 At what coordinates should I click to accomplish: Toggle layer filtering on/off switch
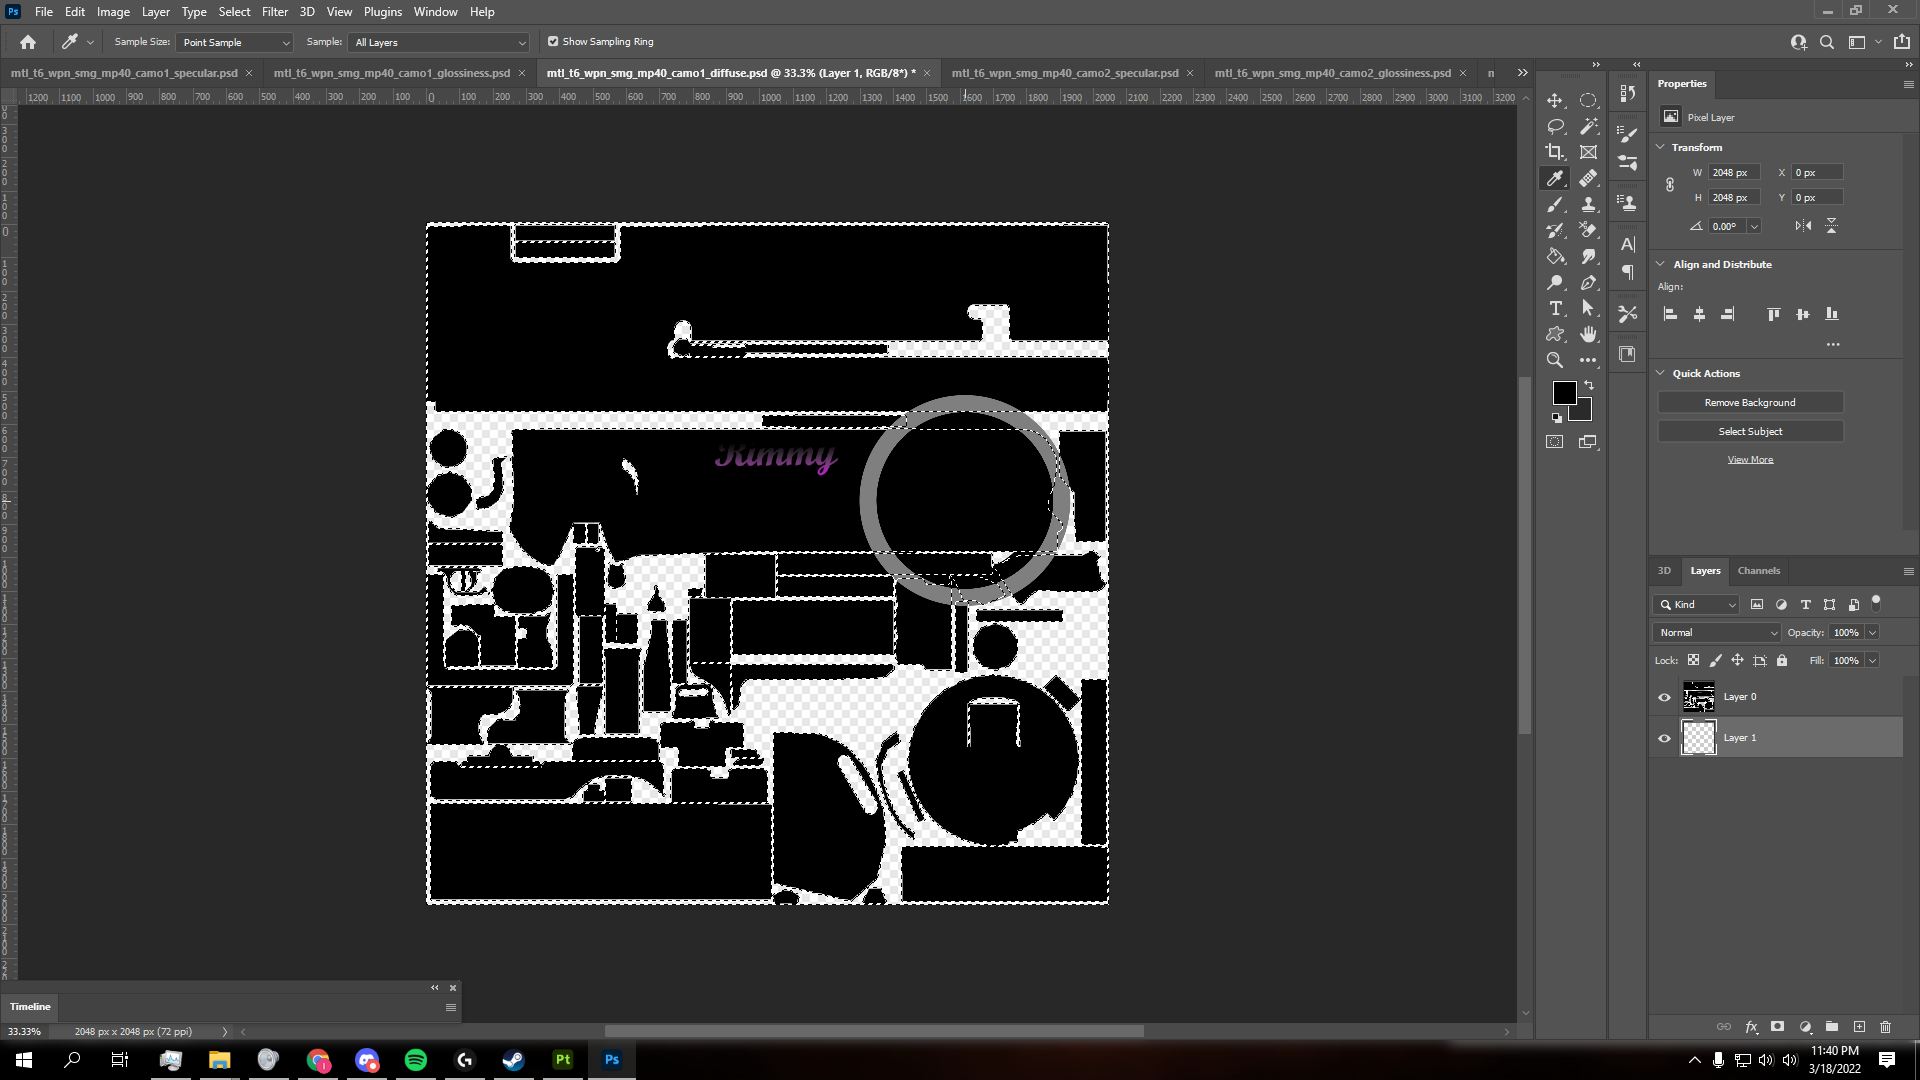click(1876, 603)
